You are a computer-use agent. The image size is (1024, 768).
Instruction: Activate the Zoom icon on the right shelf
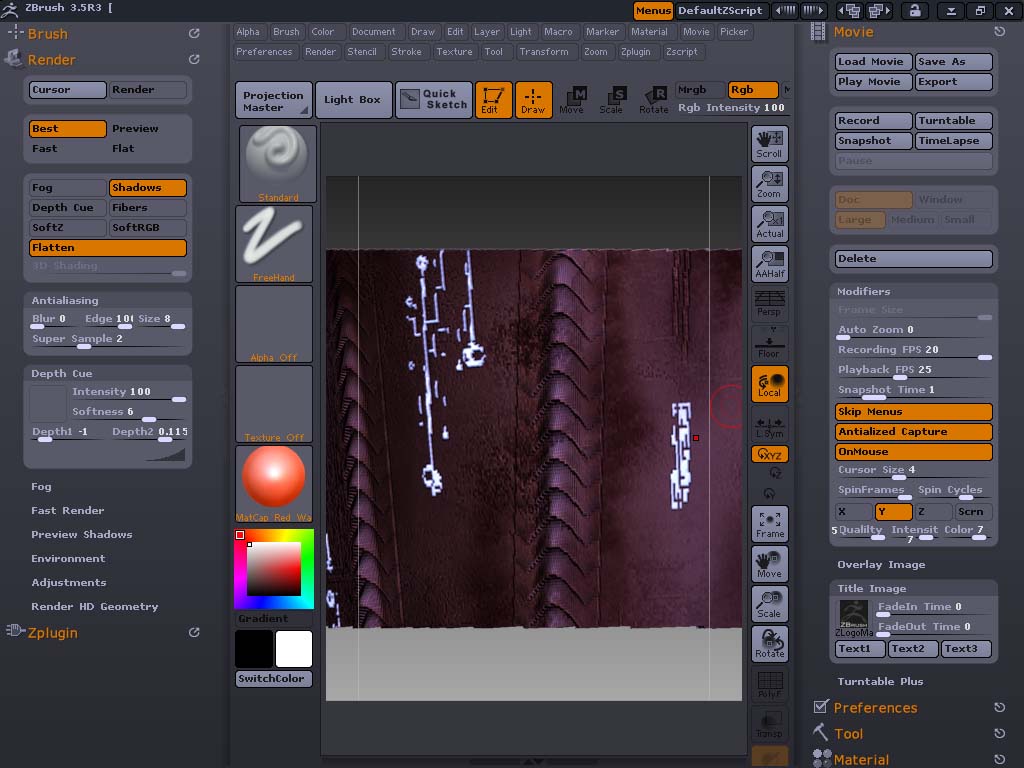click(x=769, y=183)
